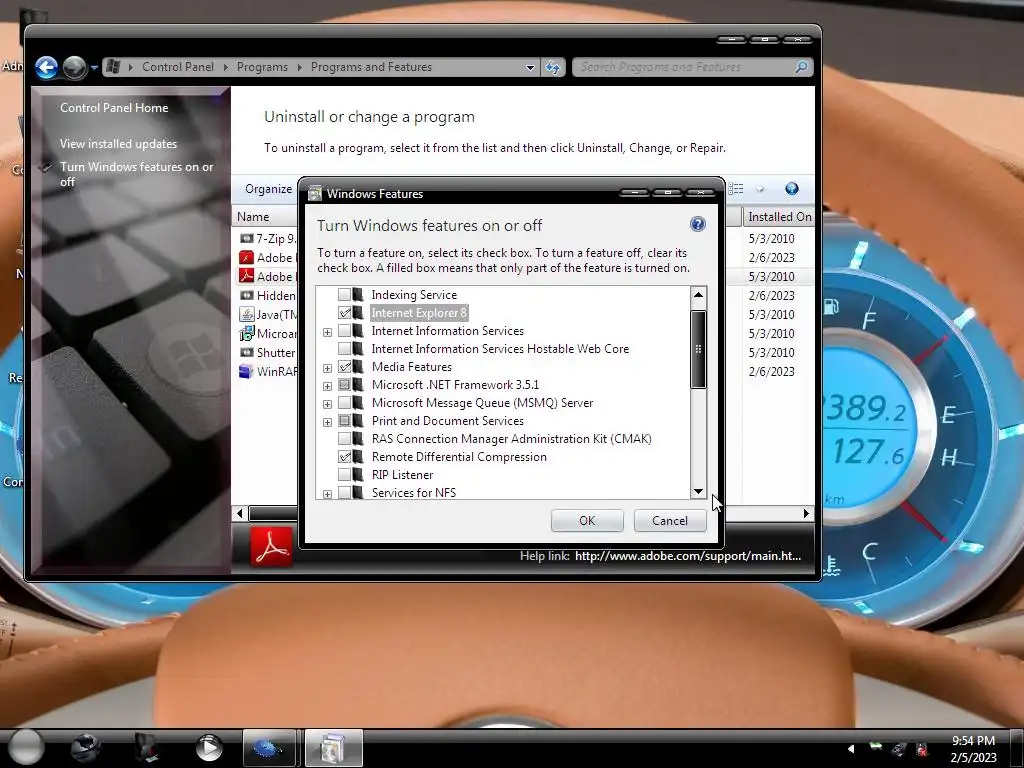
Task: Click Turn Windows features on or off link
Action: 136,174
